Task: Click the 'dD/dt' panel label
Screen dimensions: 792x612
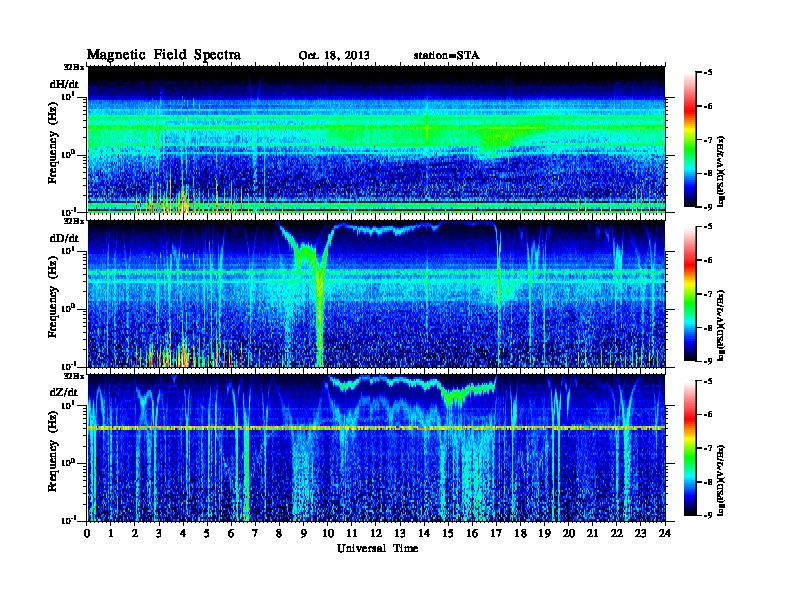Action: 64,238
